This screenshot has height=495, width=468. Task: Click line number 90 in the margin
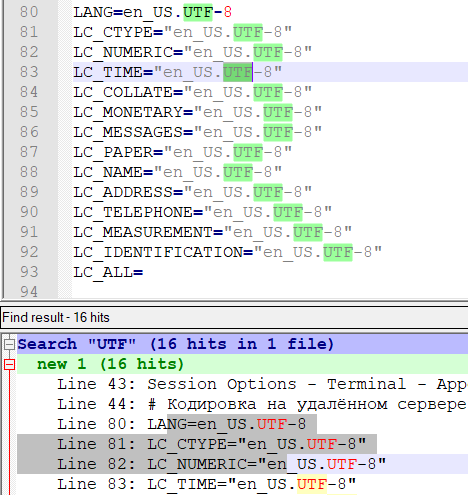point(29,212)
